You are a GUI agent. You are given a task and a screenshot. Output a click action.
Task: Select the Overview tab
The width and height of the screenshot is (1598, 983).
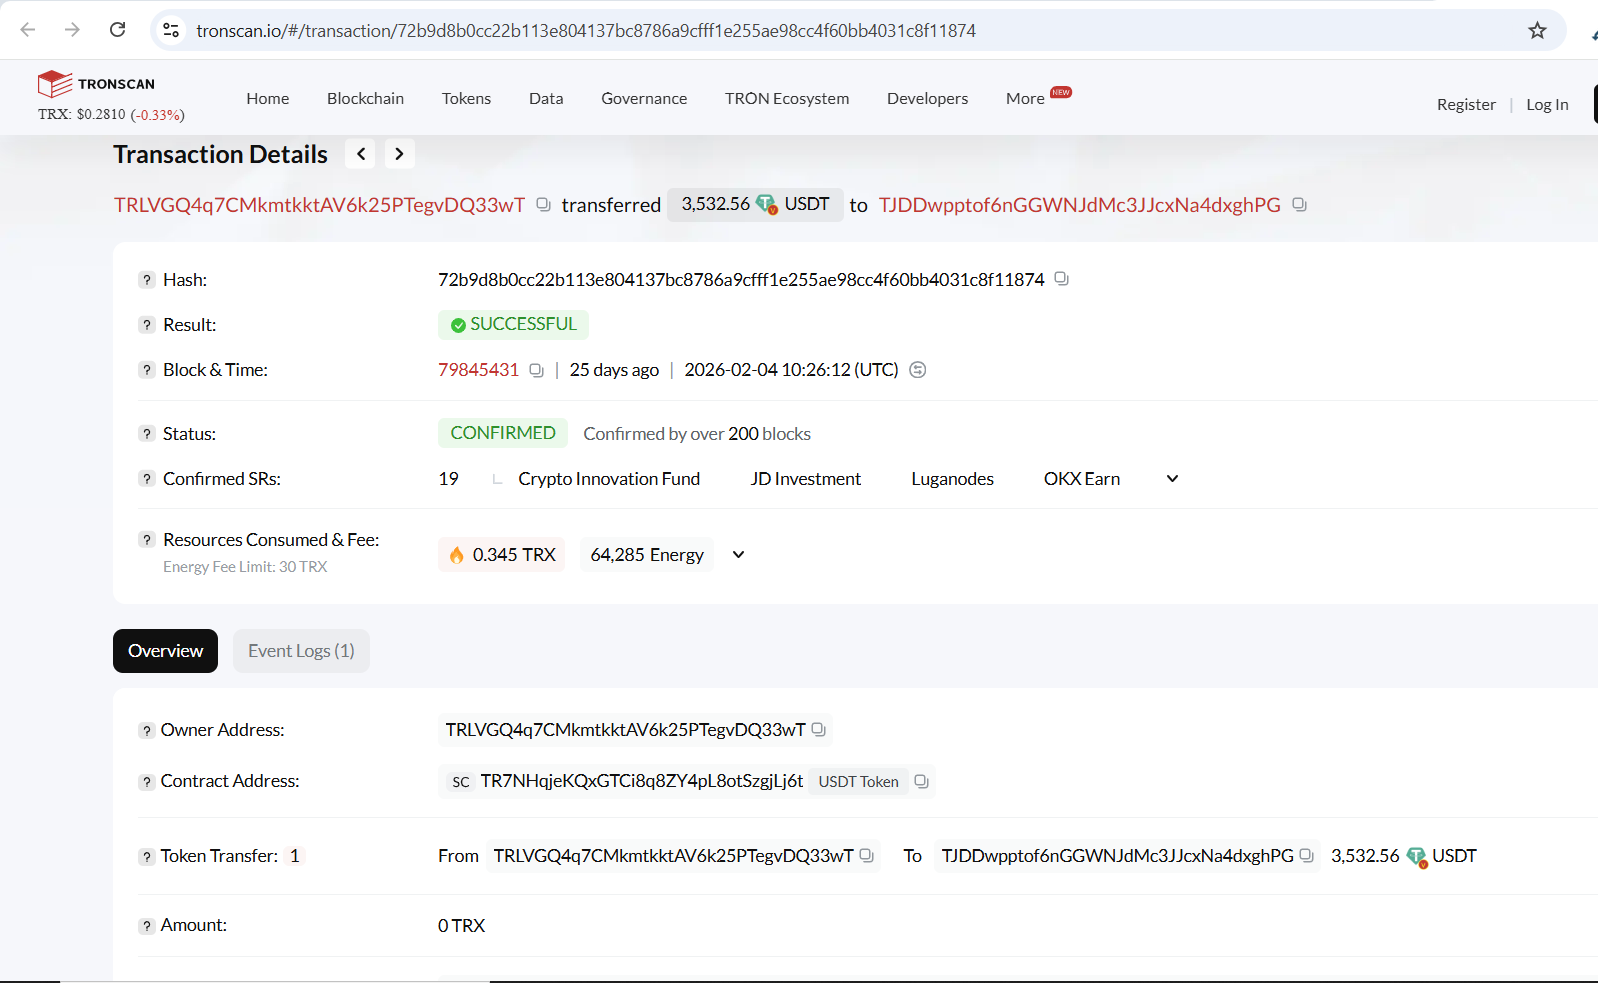pyautogui.click(x=165, y=651)
